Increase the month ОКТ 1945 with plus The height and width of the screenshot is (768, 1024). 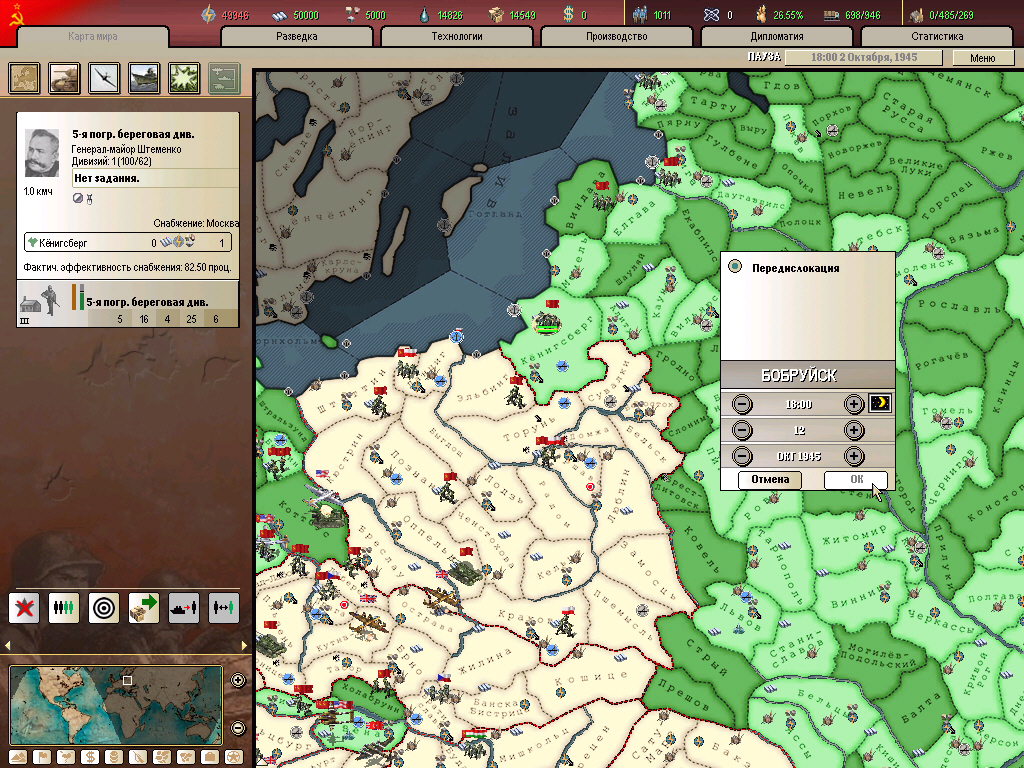[853, 456]
